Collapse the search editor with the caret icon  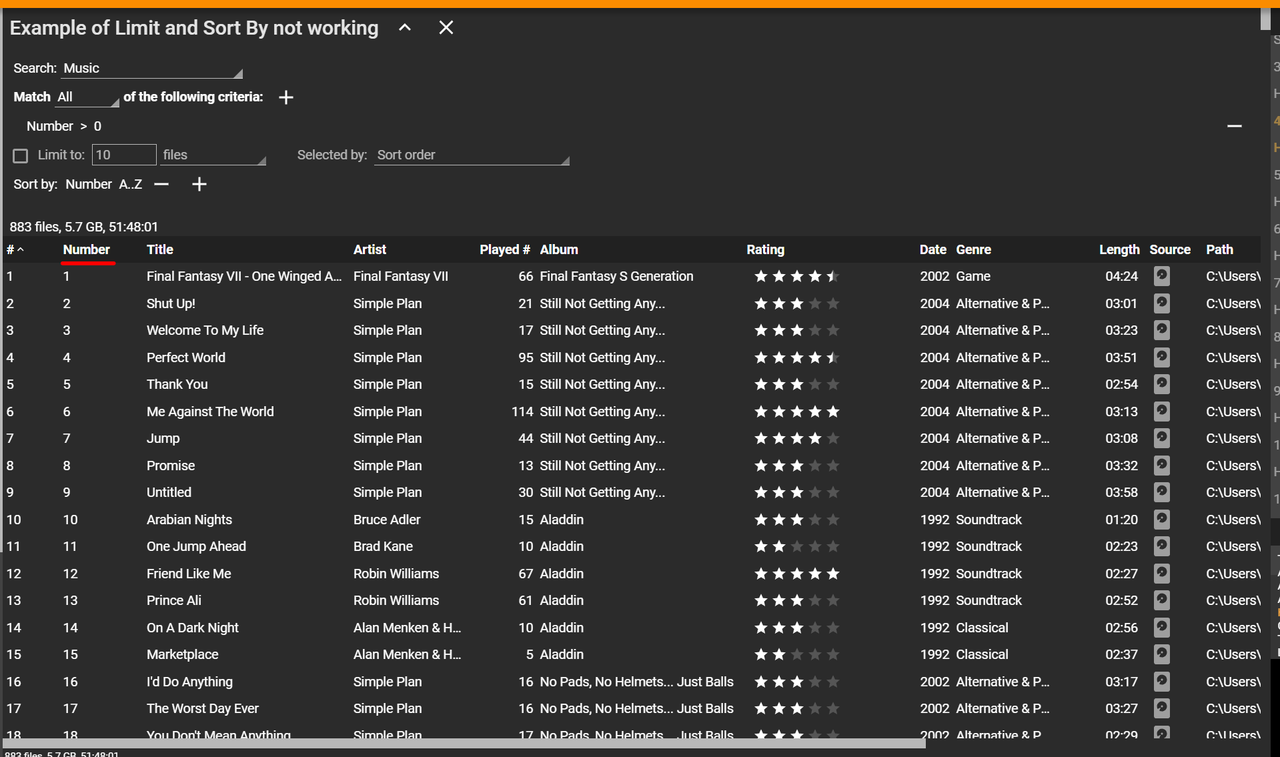[x=405, y=28]
